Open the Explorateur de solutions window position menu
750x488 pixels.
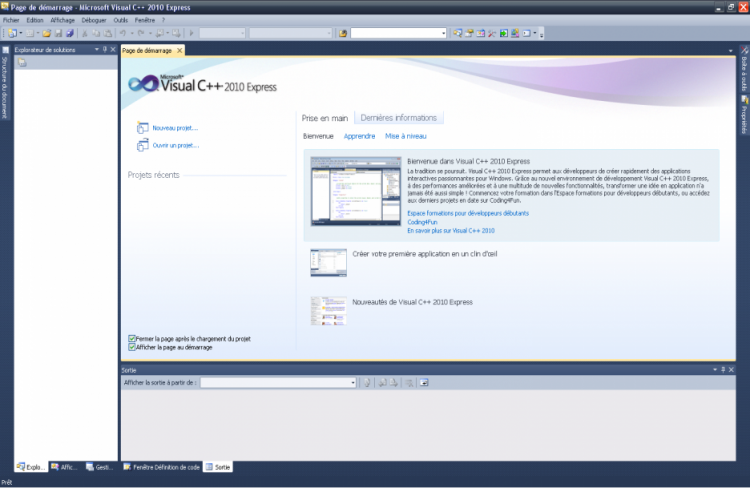[97, 49]
